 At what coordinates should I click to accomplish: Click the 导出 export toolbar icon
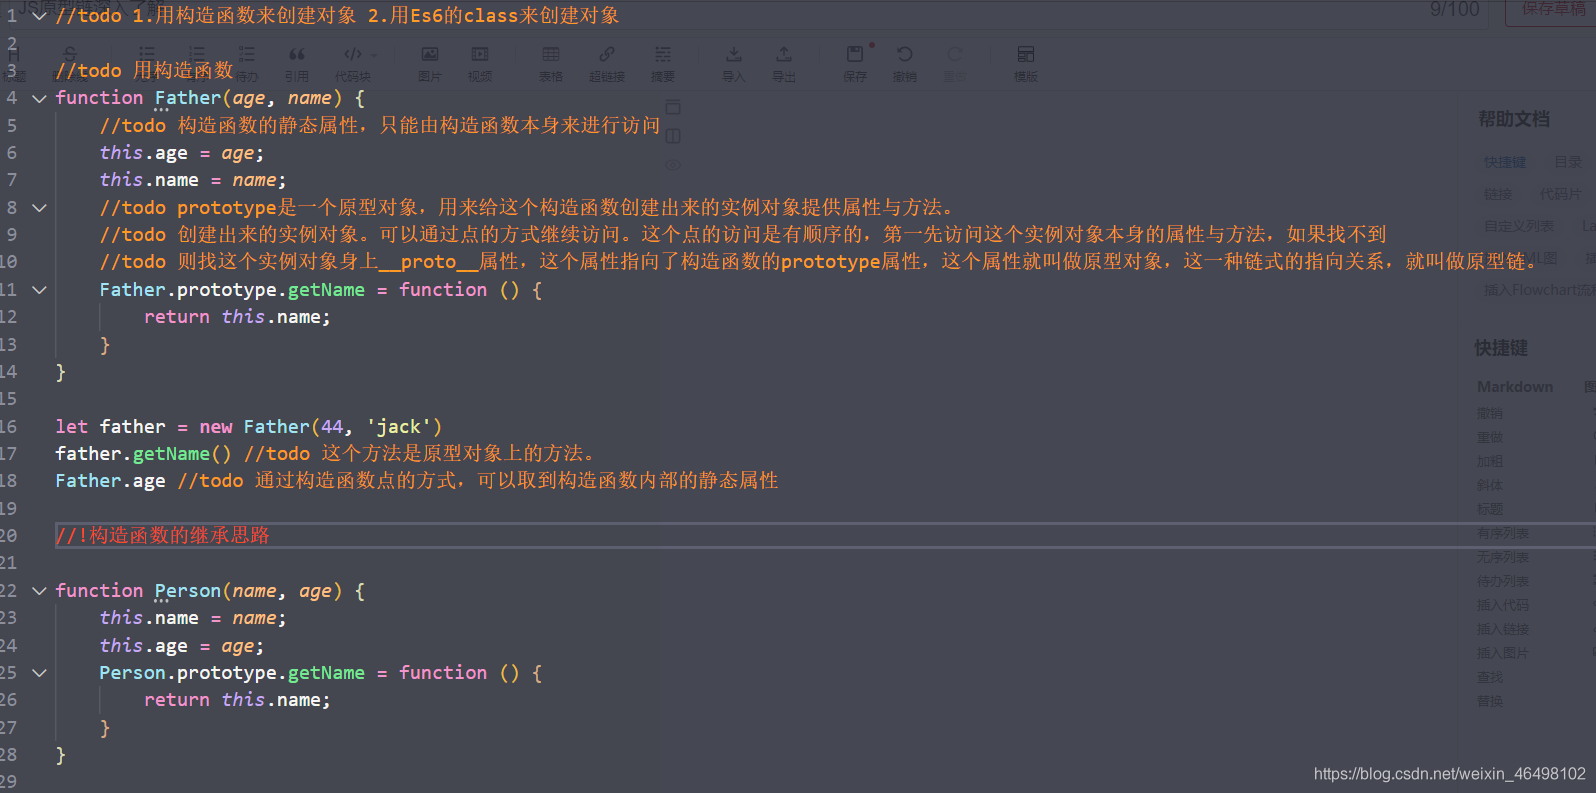[784, 54]
